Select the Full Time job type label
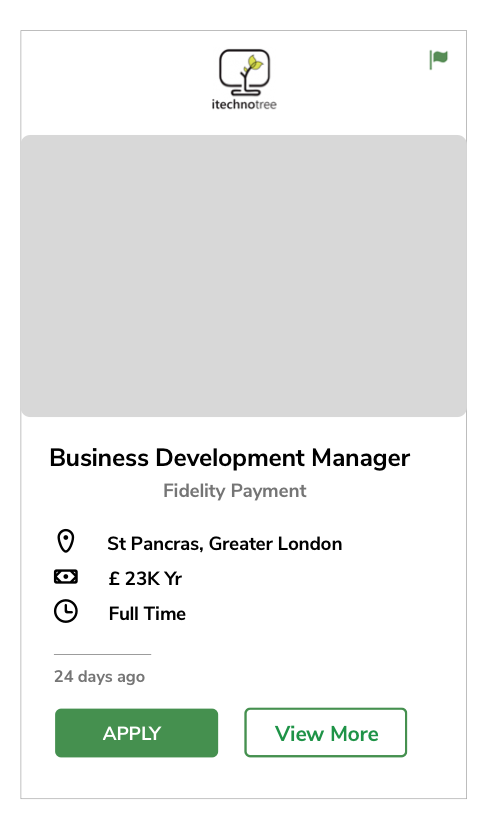This screenshot has width=492, height=834. click(x=147, y=613)
